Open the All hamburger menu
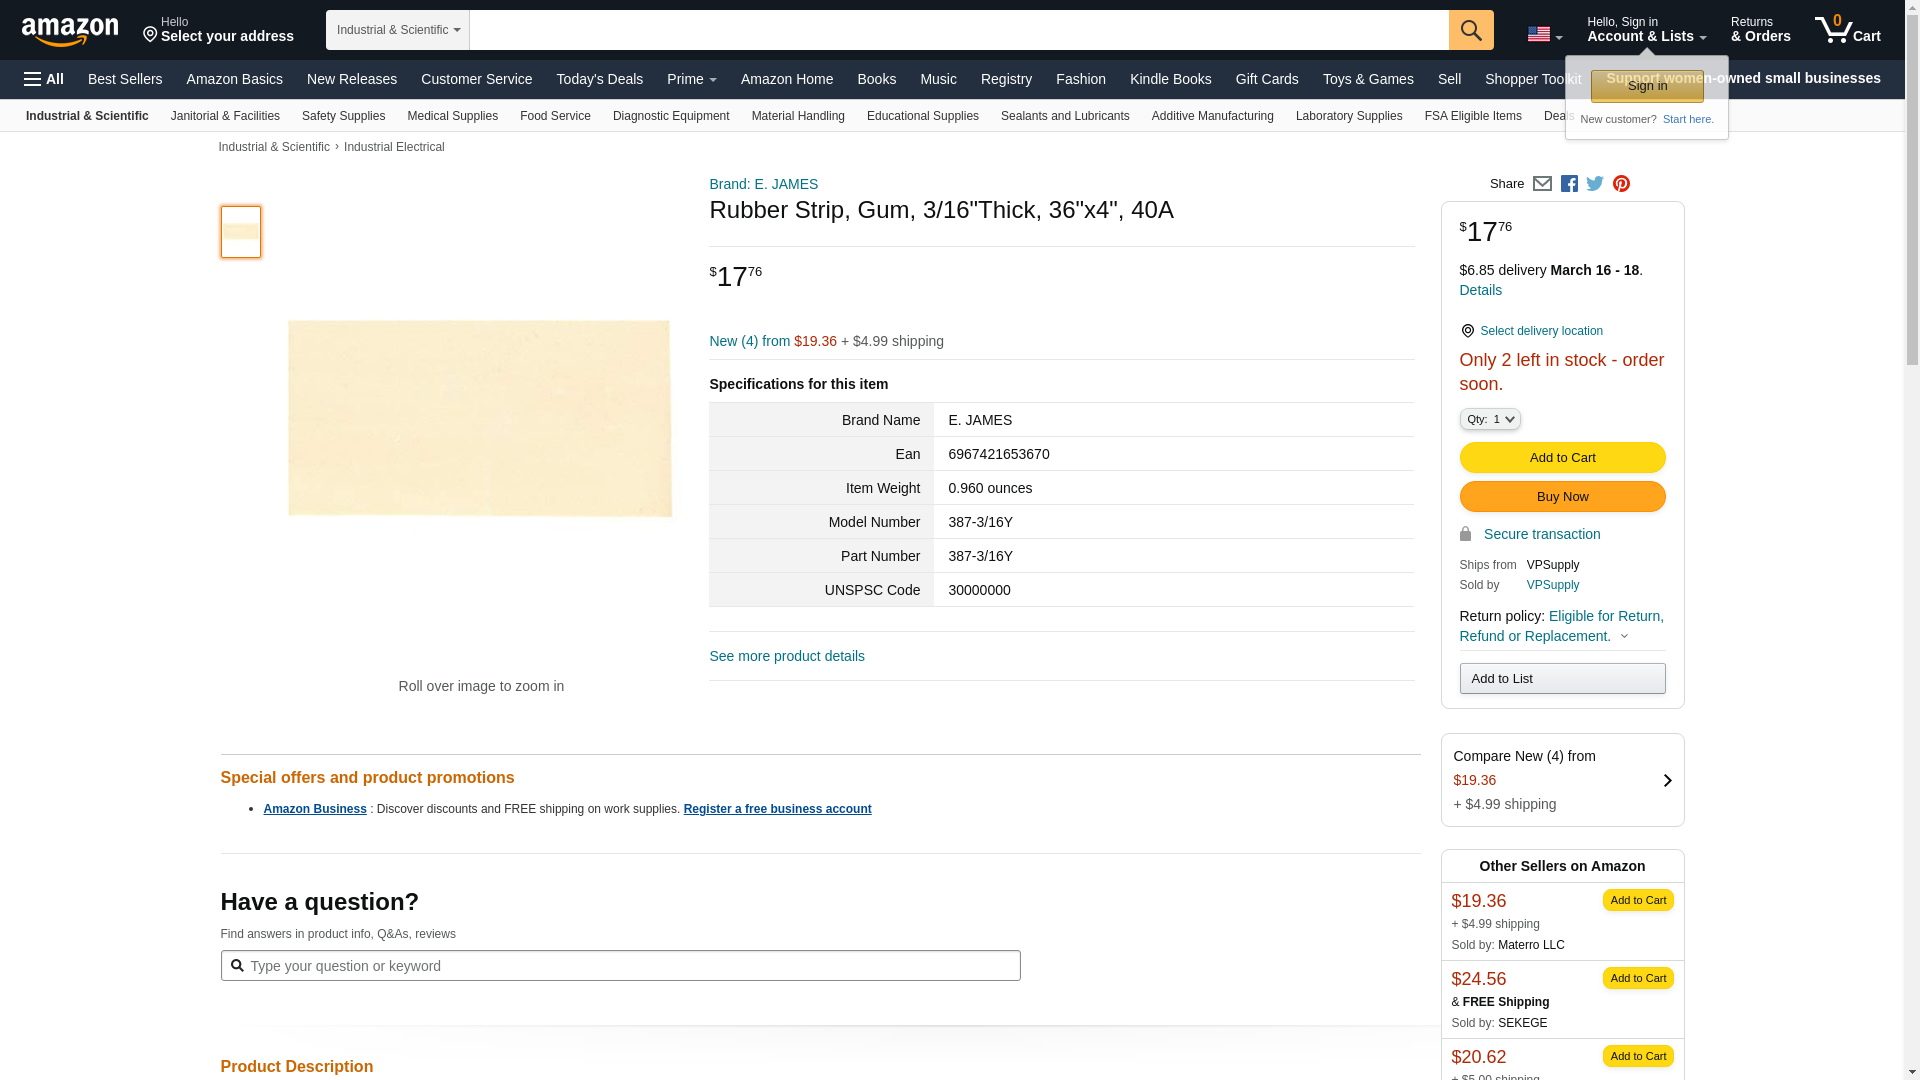1920x1080 pixels. point(44,79)
